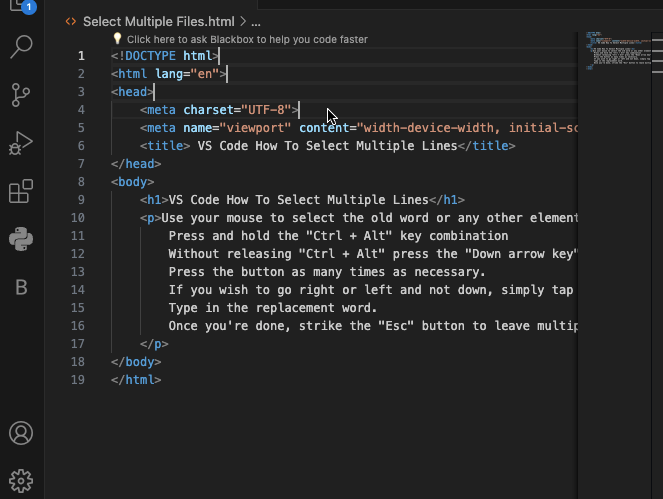Click the closing p tag on line 17
This screenshot has height=499, width=663.
click(x=154, y=344)
